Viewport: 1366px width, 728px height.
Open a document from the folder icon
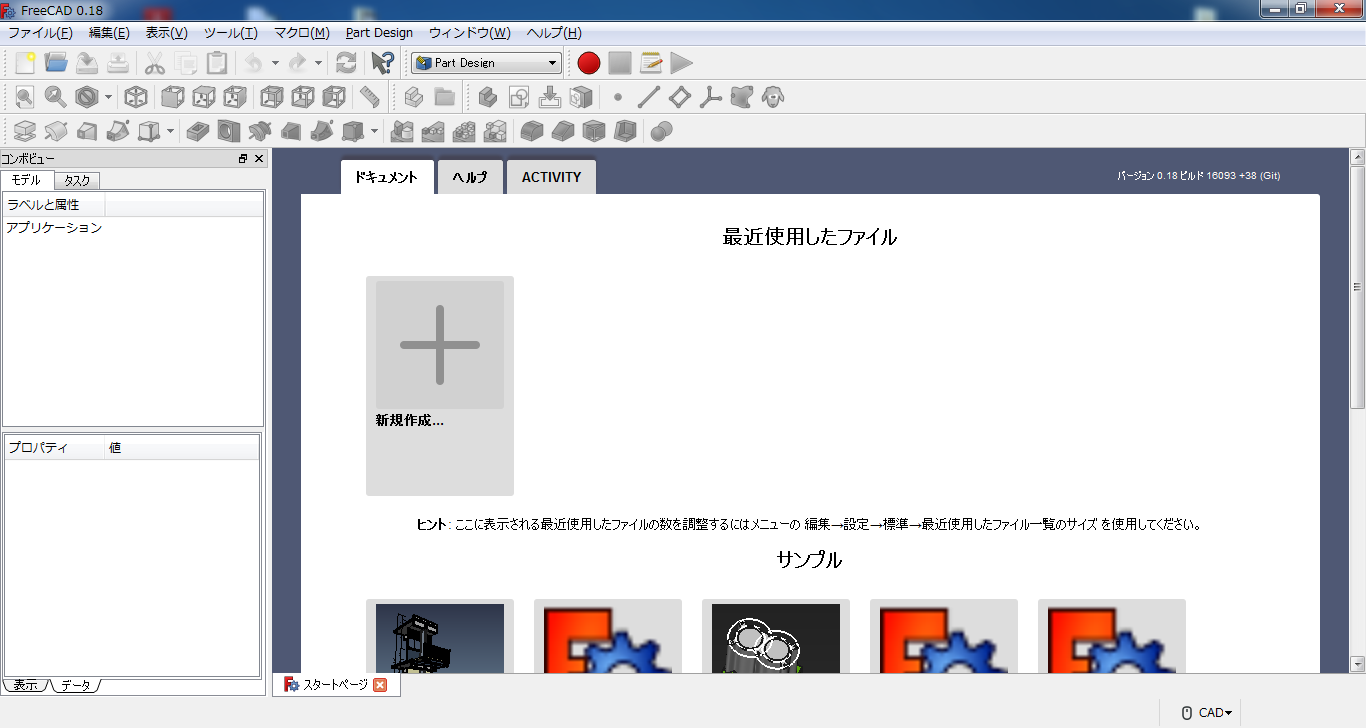[x=56, y=63]
